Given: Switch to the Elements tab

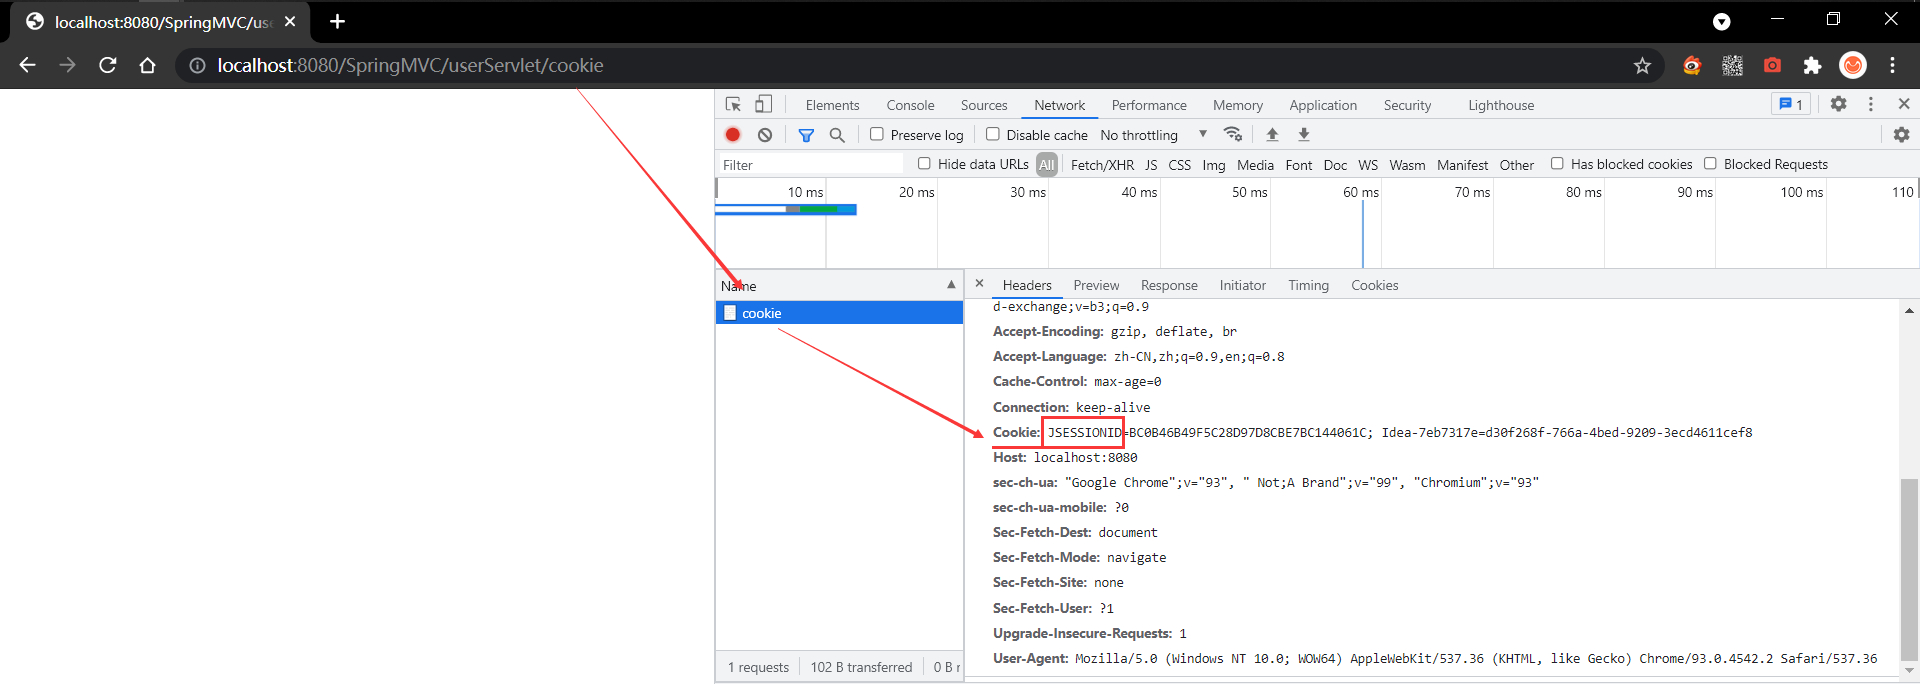Looking at the screenshot, I should [832, 105].
